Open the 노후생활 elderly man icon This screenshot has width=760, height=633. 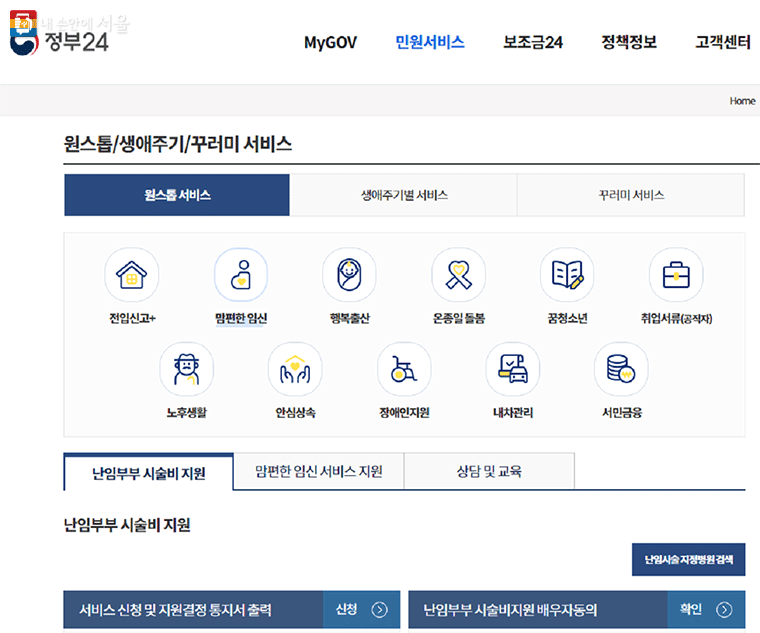[x=187, y=369]
